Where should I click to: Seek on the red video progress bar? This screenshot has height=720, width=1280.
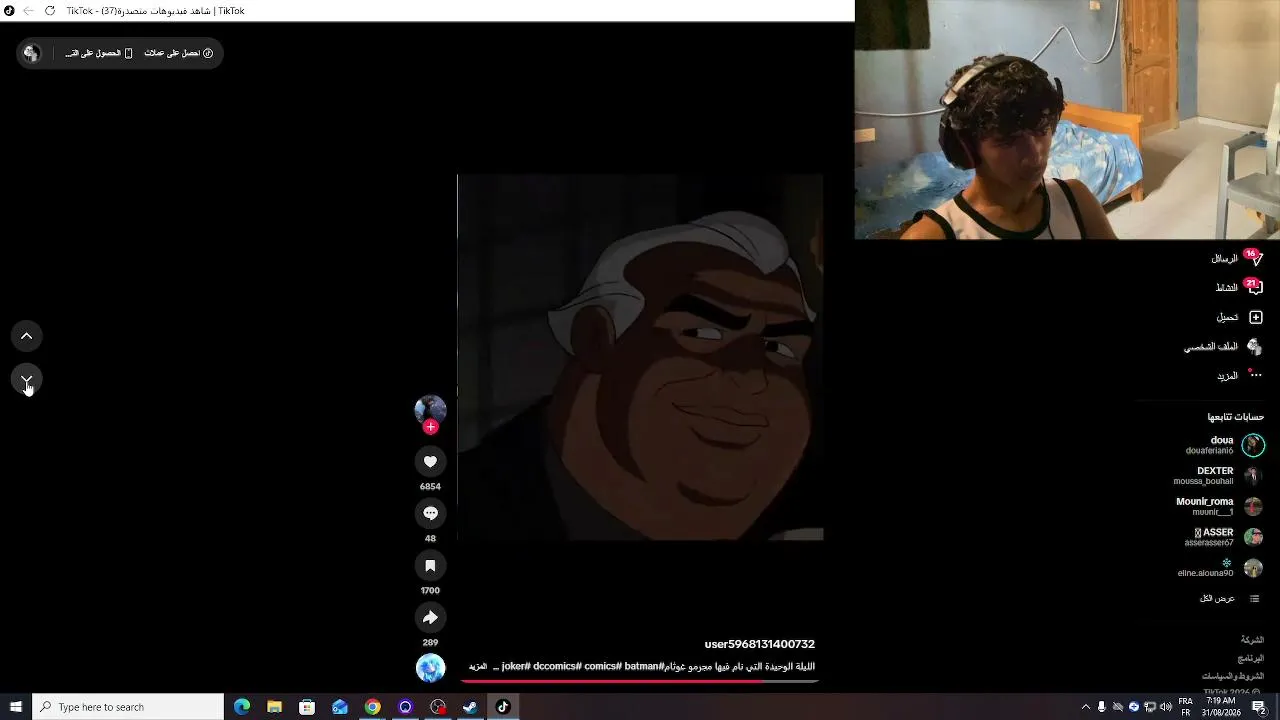tap(640, 682)
